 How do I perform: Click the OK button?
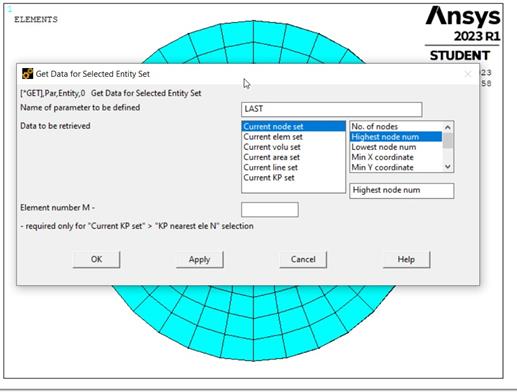(x=96, y=259)
